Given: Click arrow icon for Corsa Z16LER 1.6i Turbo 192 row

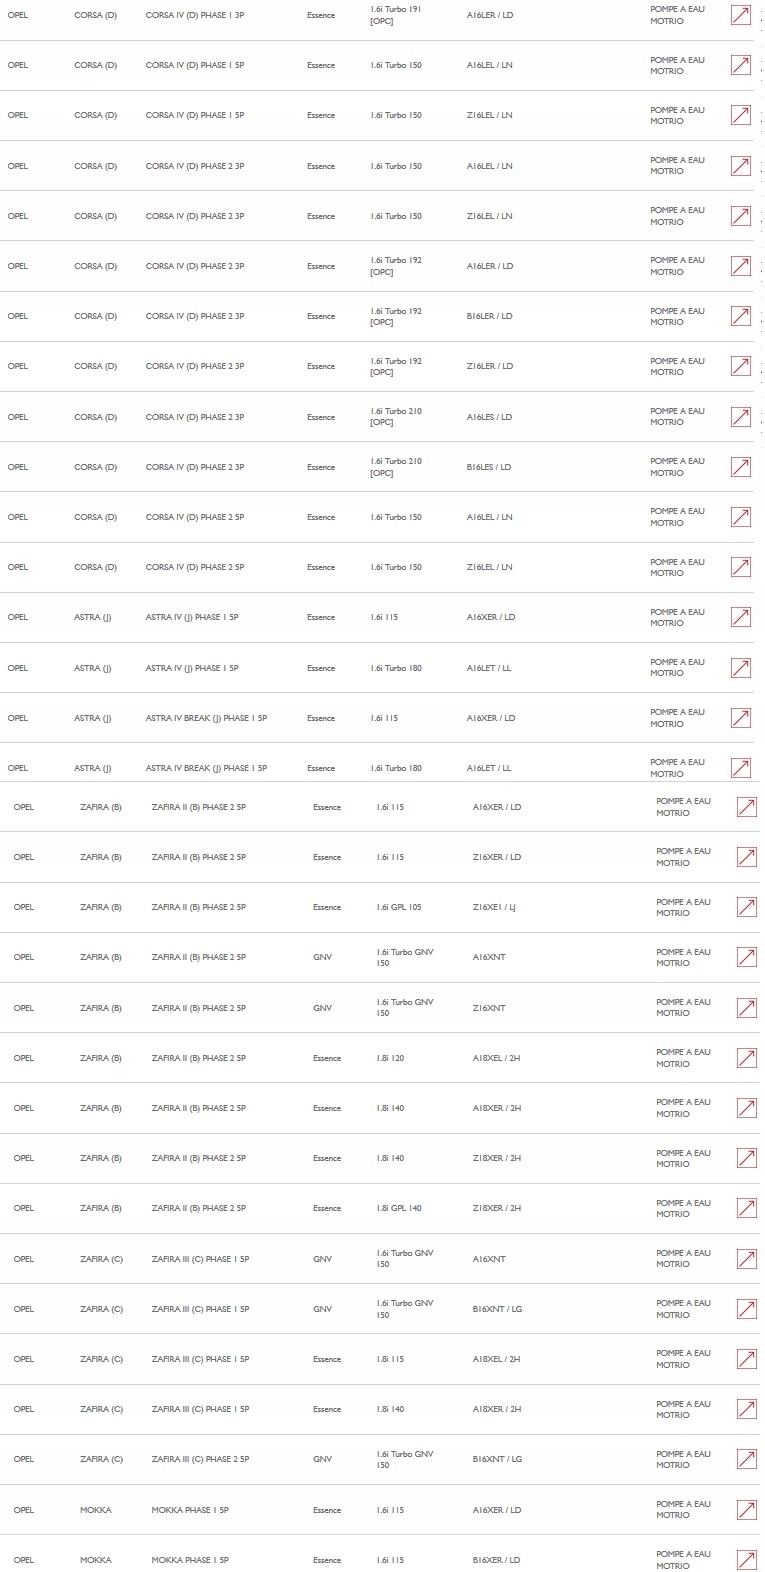Looking at the screenshot, I should point(741,366).
